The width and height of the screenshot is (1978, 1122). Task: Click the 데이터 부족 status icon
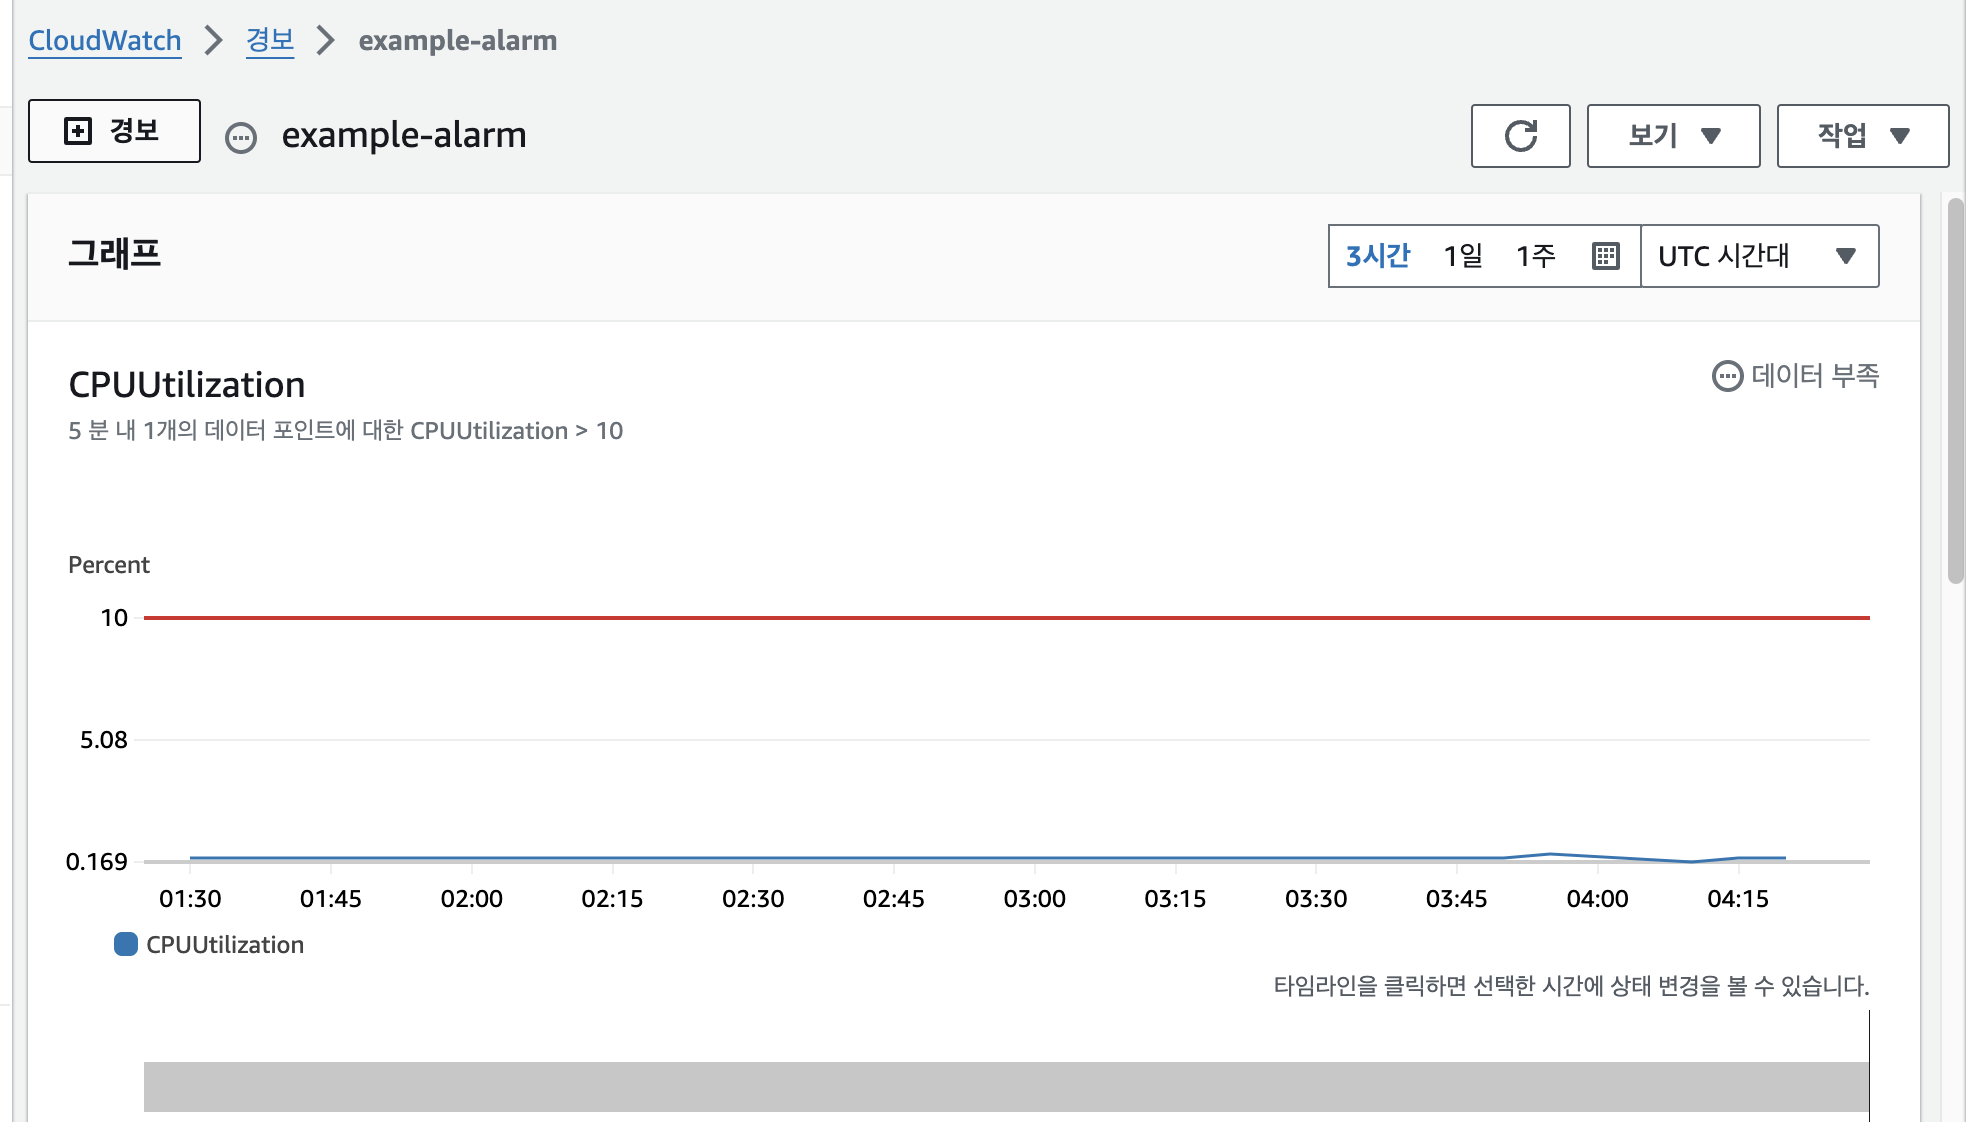1727,376
